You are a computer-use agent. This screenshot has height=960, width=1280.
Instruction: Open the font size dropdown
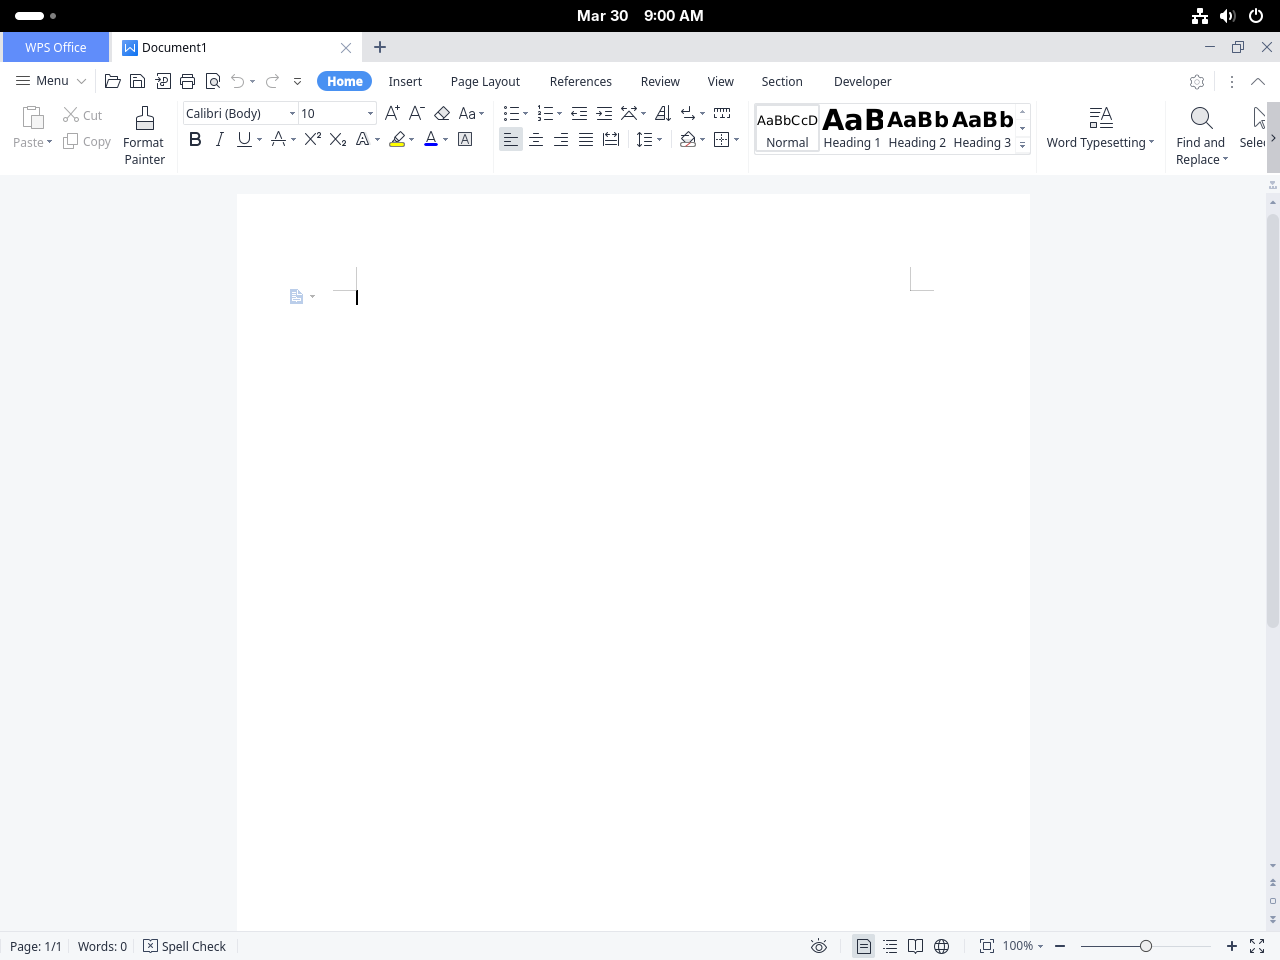pyautogui.click(x=368, y=113)
